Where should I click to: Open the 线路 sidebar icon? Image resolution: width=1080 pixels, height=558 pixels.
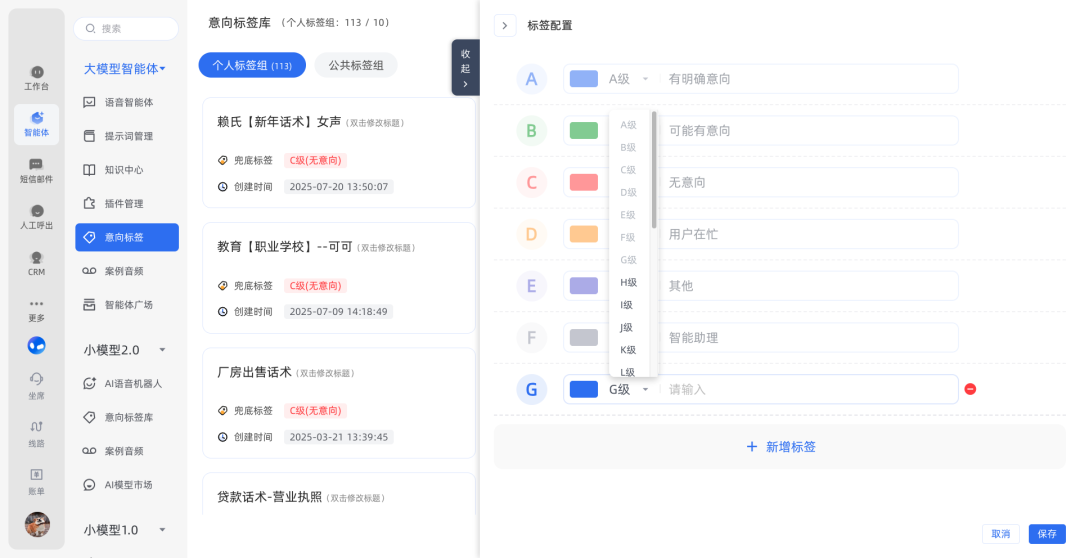(x=37, y=432)
